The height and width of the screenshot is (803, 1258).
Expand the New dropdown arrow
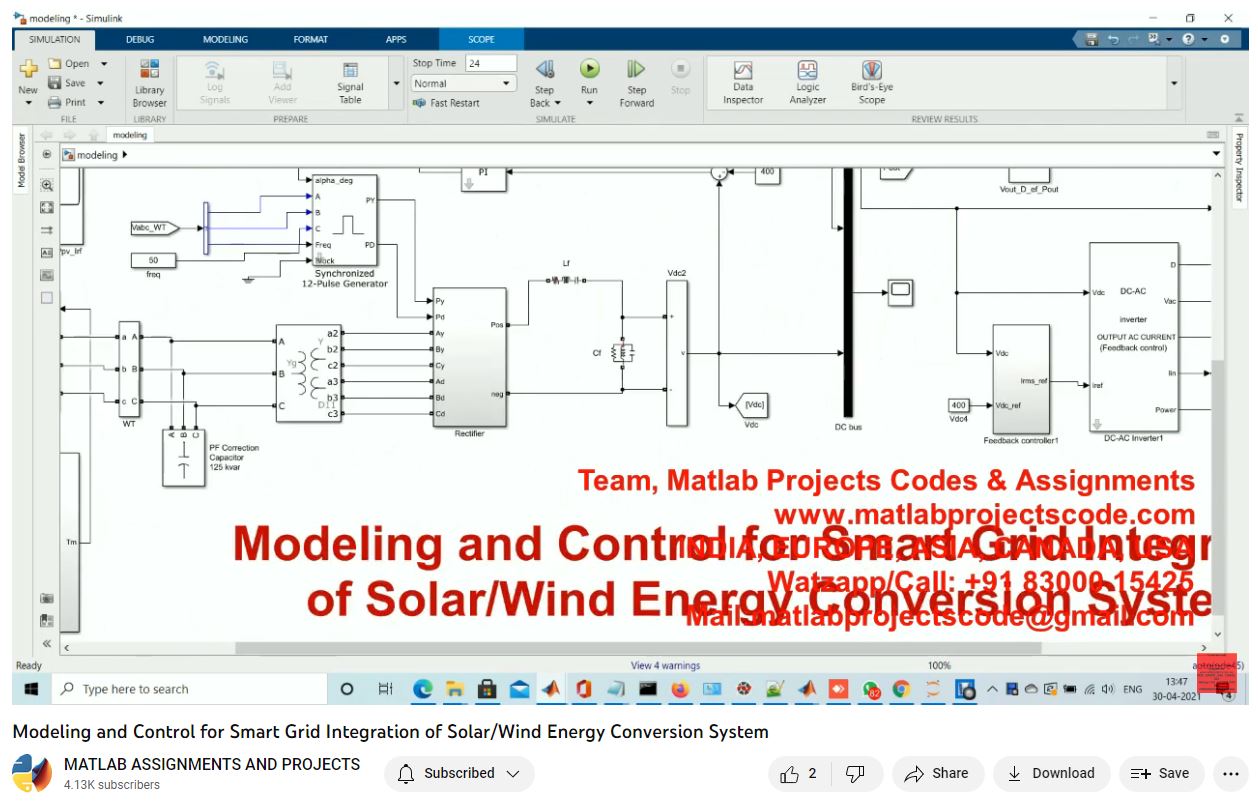tap(28, 102)
